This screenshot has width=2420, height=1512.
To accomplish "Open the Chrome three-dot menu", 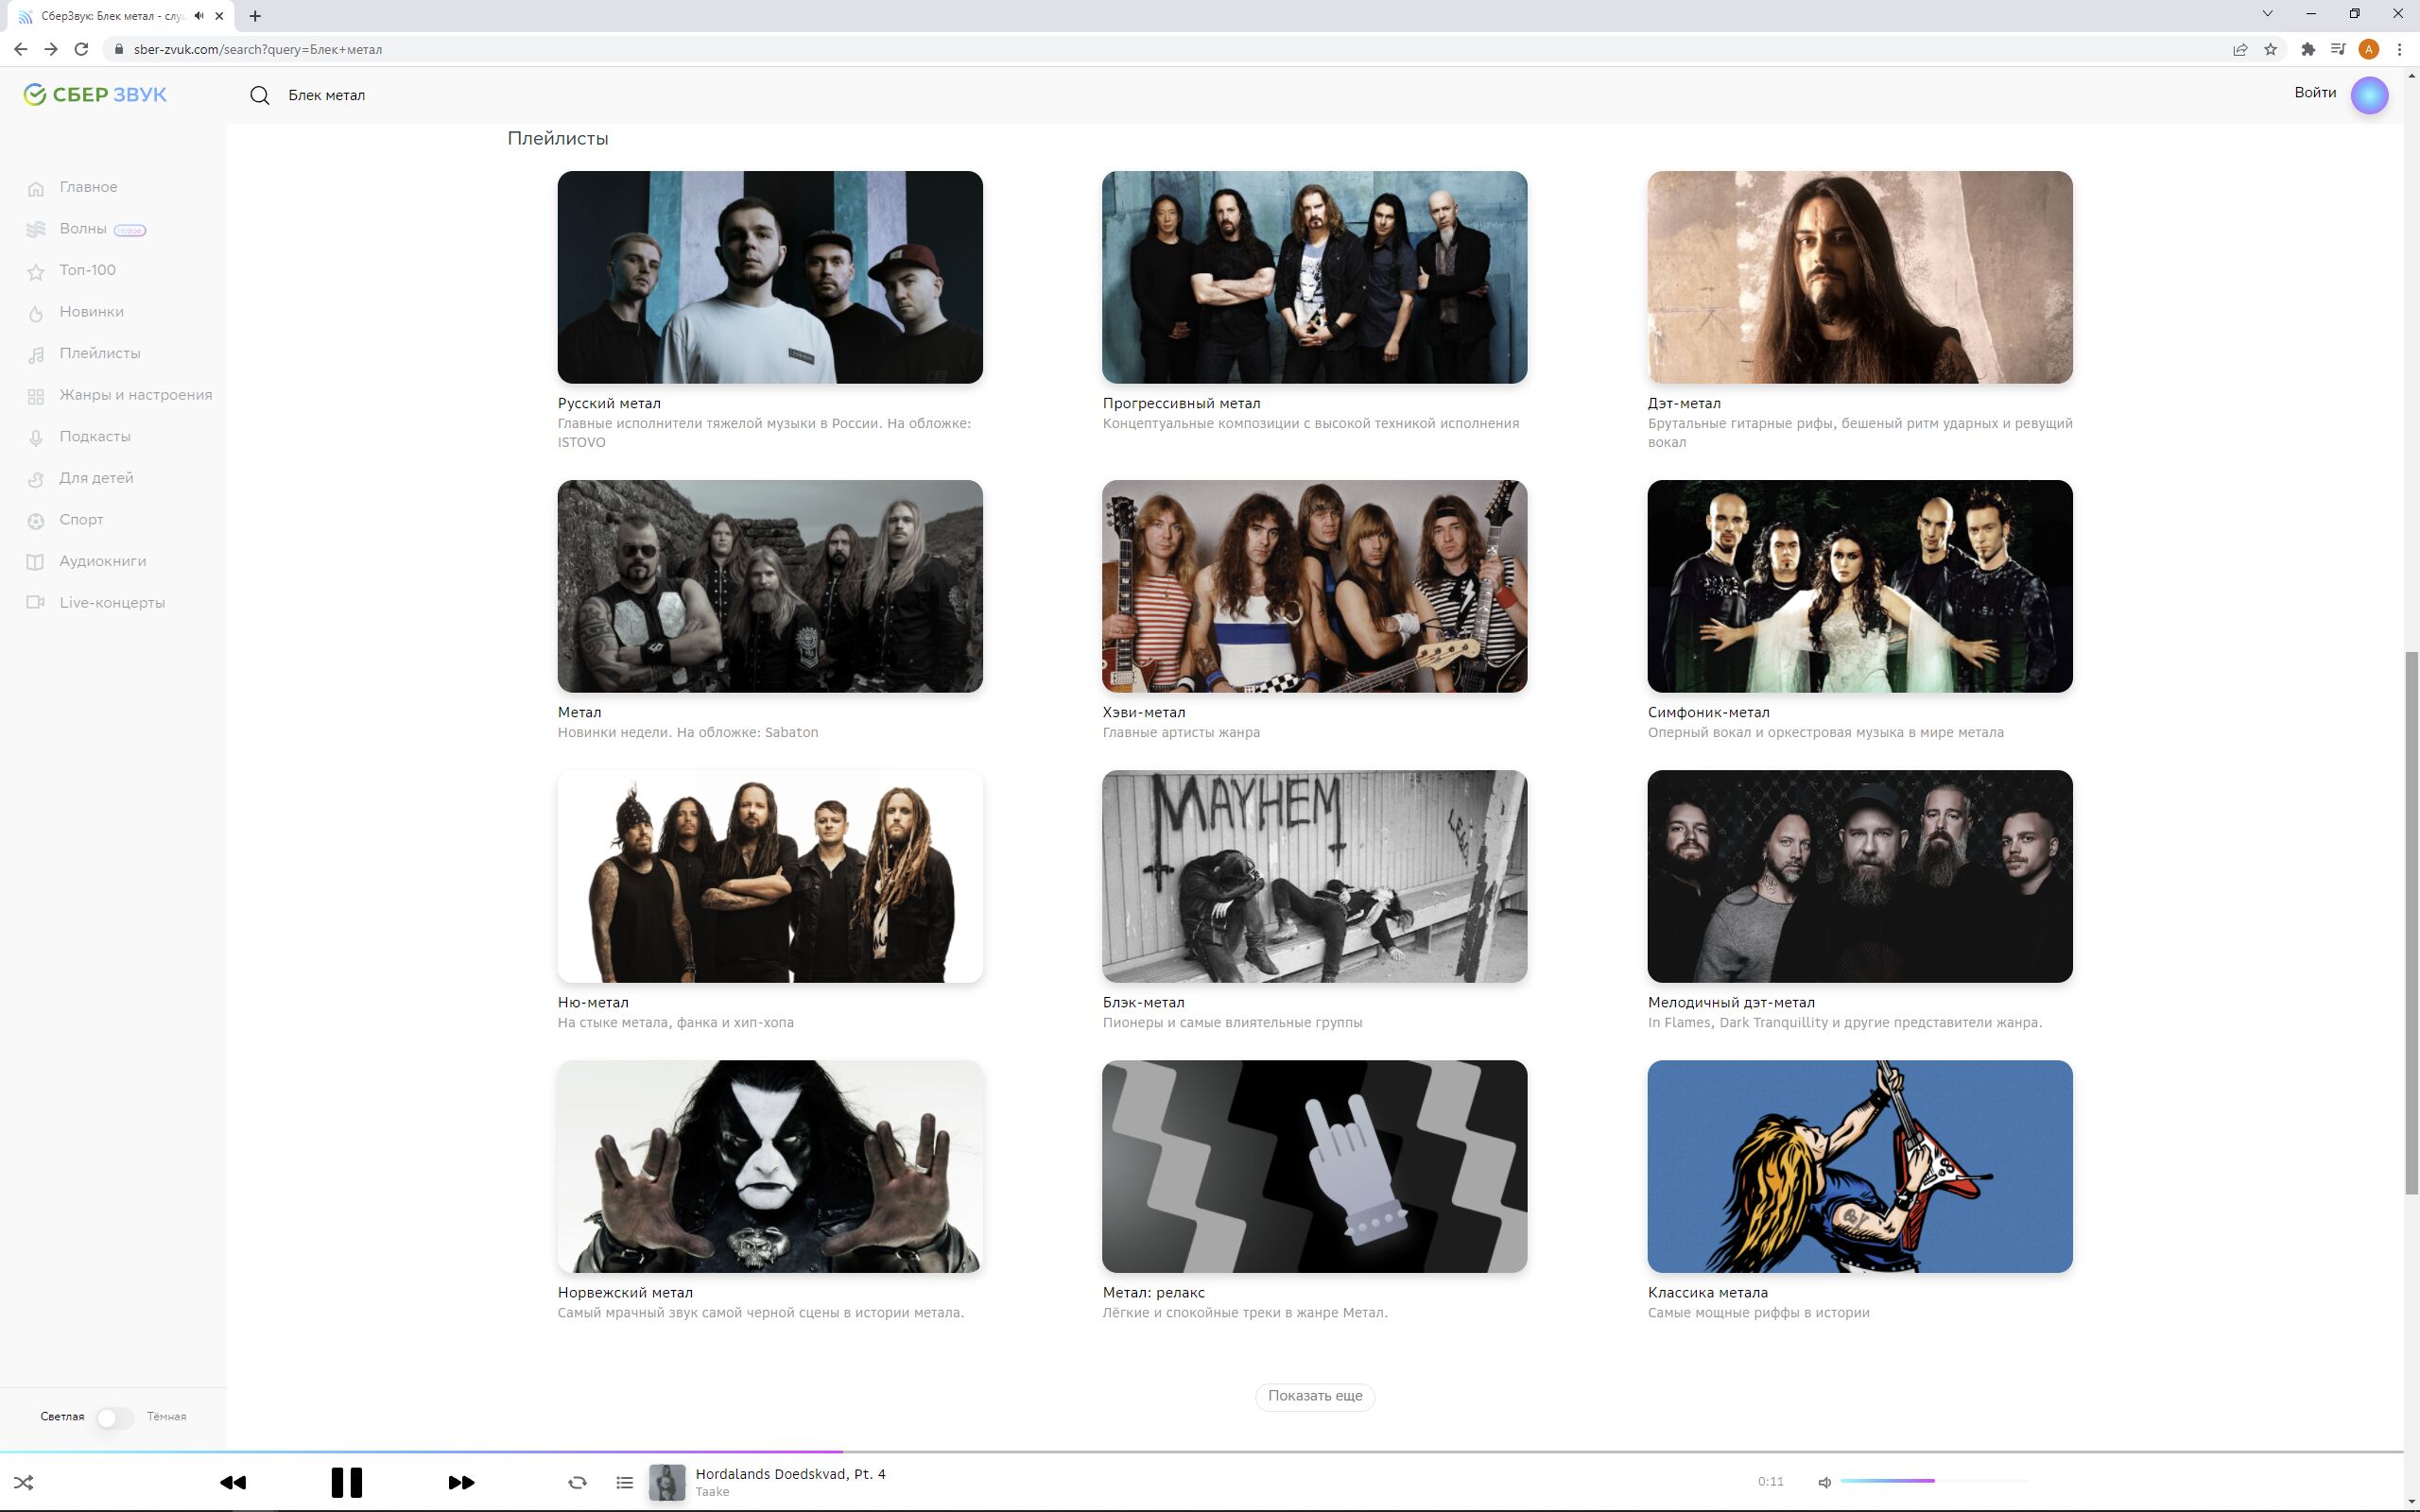I will point(2399,49).
